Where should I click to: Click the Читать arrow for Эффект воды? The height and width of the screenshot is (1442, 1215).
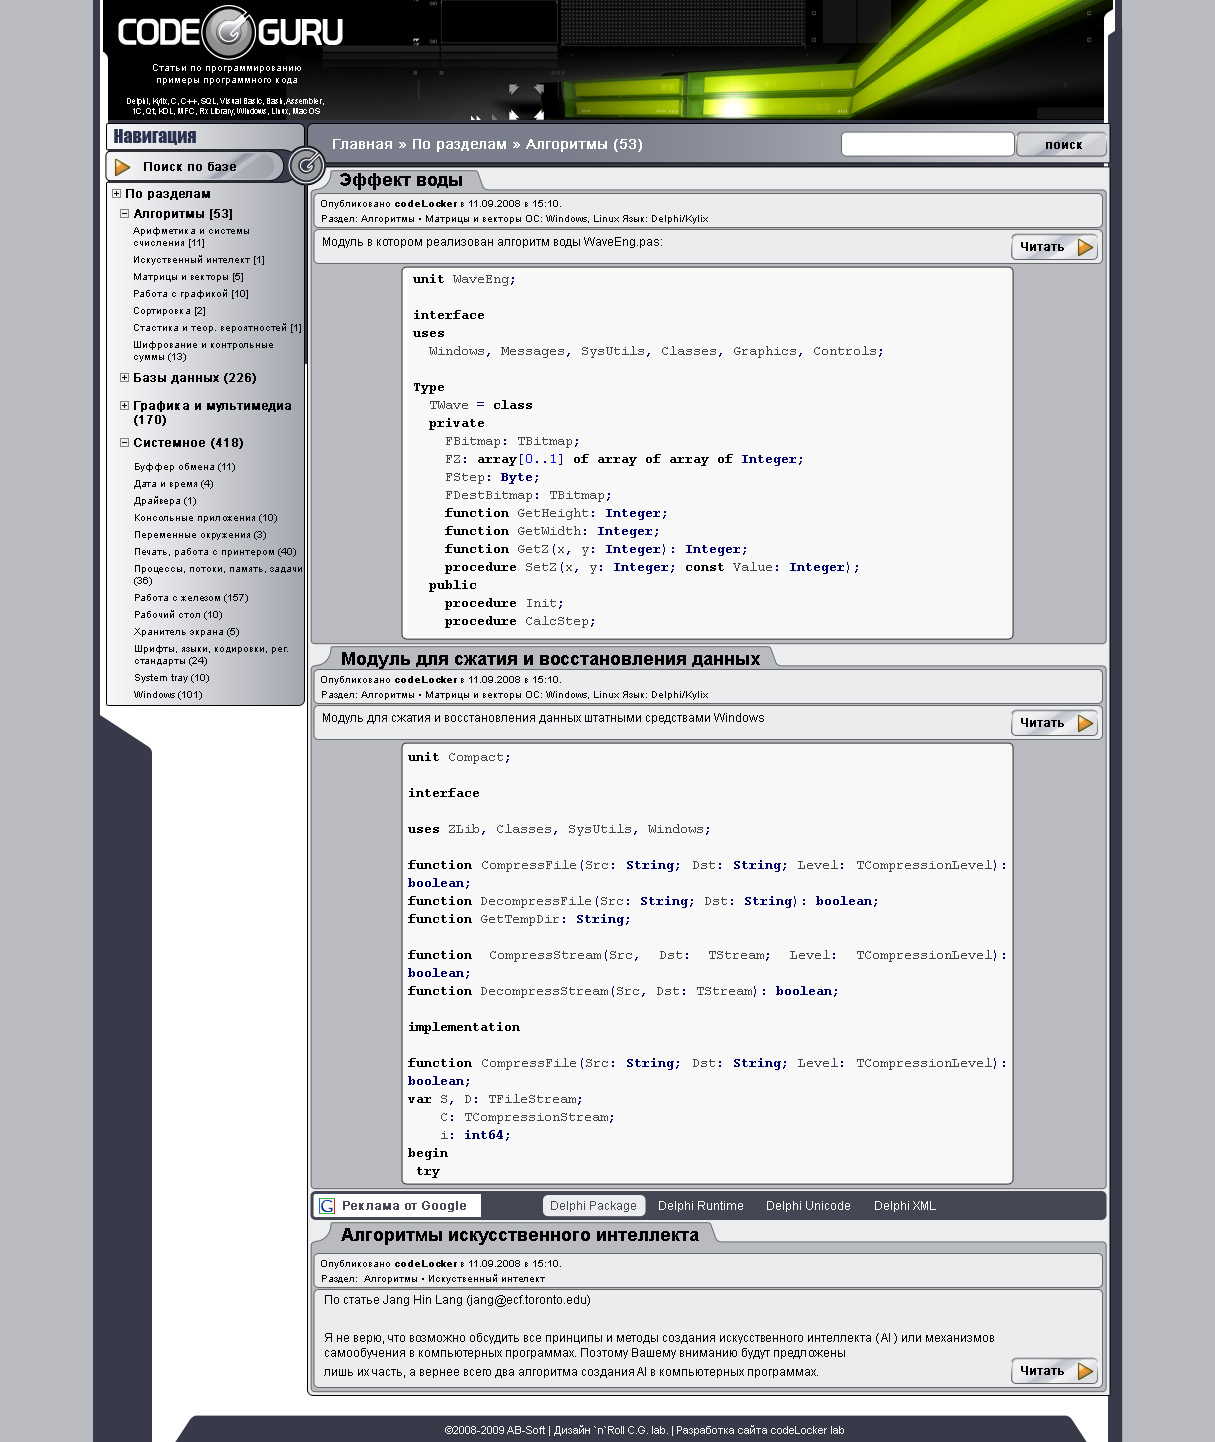(x=1085, y=248)
